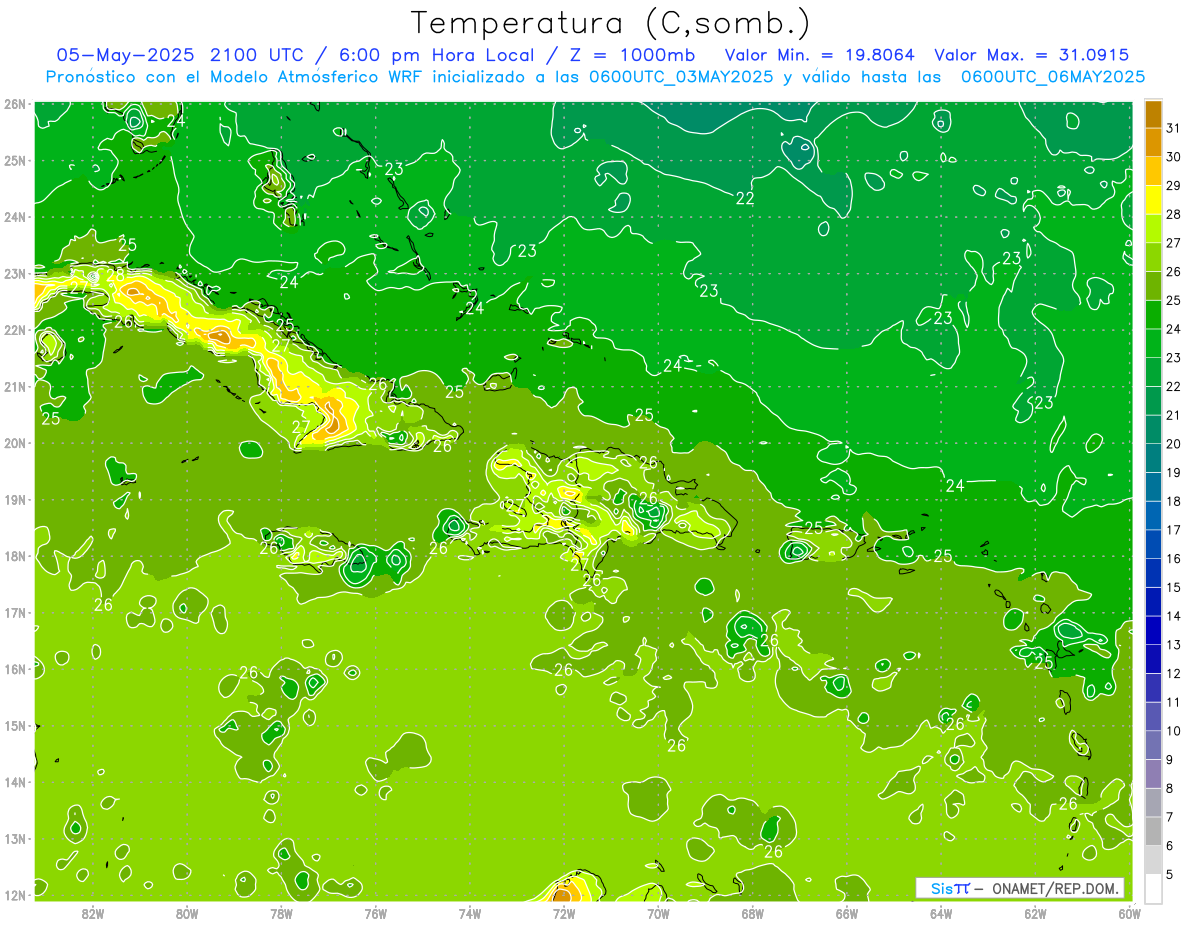Click the 'Valor Max. = 31.0915' readout
This screenshot has width=1200, height=927.
1032,55
